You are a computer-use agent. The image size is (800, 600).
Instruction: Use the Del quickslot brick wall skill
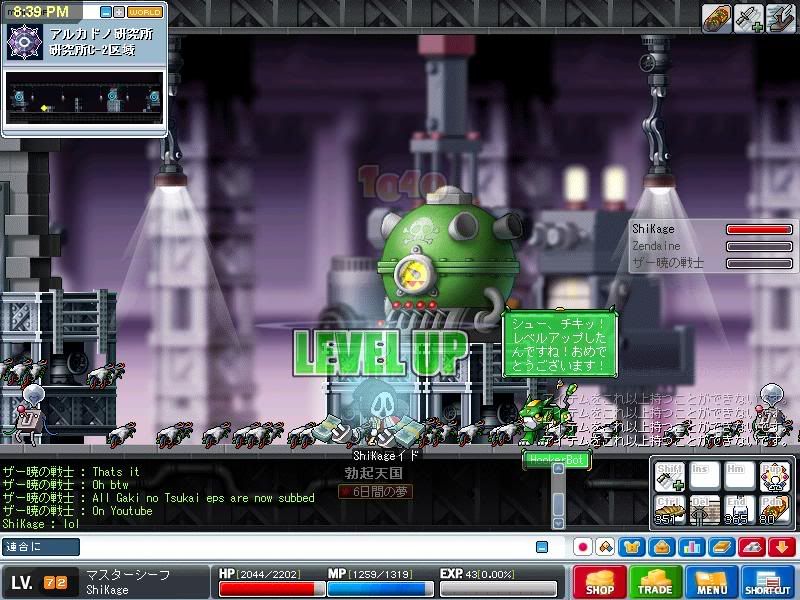click(704, 510)
